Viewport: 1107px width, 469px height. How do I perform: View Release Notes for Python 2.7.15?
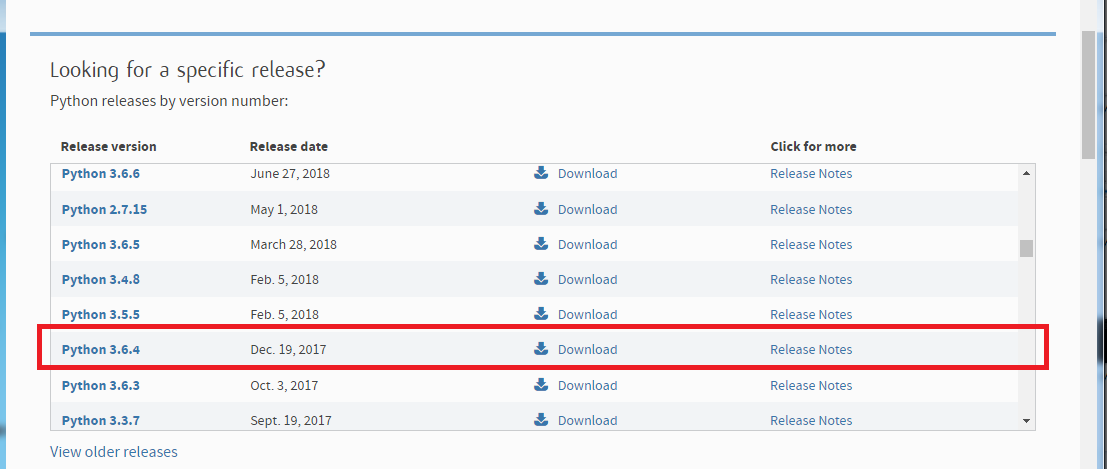pos(811,209)
